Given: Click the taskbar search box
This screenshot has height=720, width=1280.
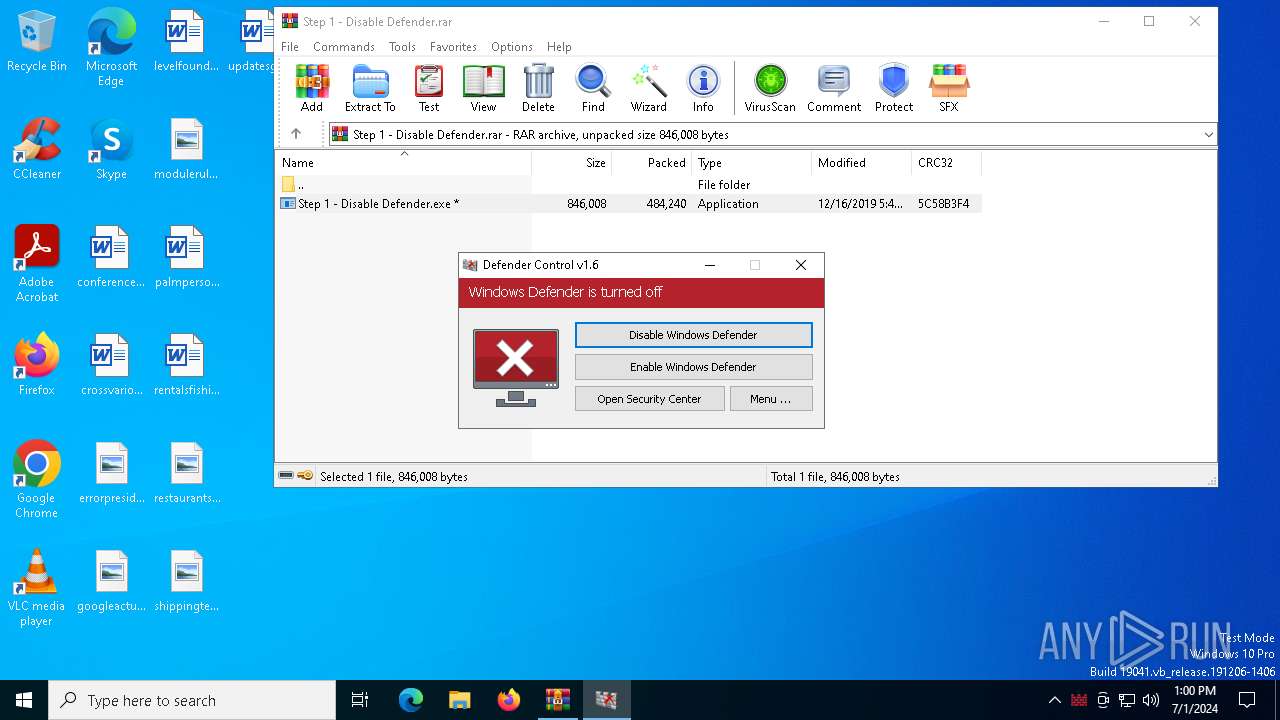Looking at the screenshot, I should (x=192, y=700).
